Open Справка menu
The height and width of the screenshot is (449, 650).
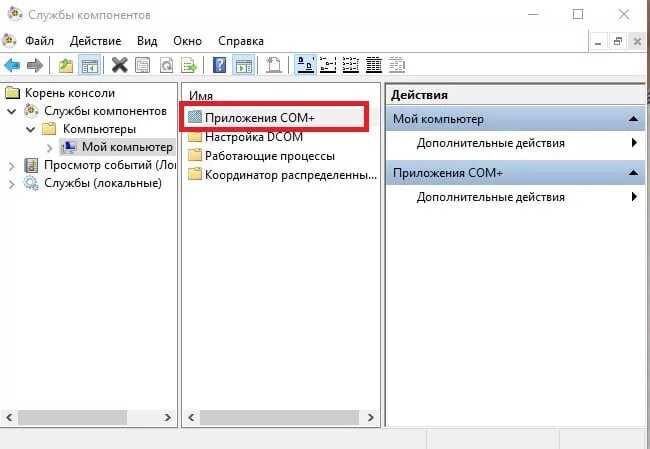pos(241,41)
